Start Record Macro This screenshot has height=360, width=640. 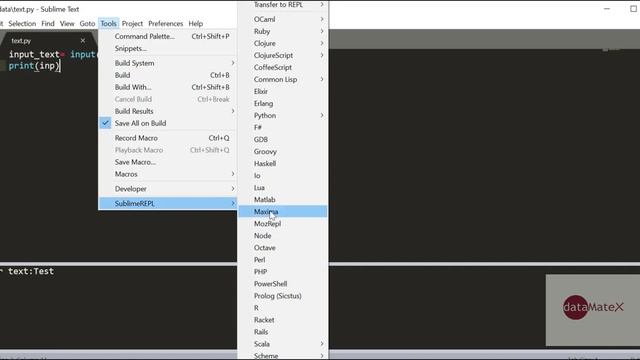(x=168, y=138)
